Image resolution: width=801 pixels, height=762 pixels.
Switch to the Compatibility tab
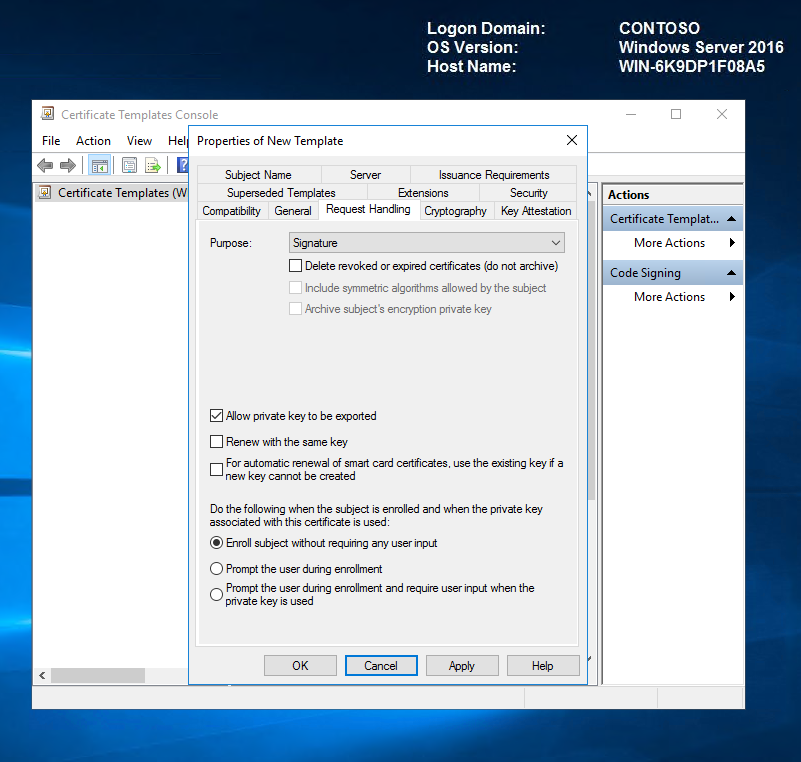point(231,211)
